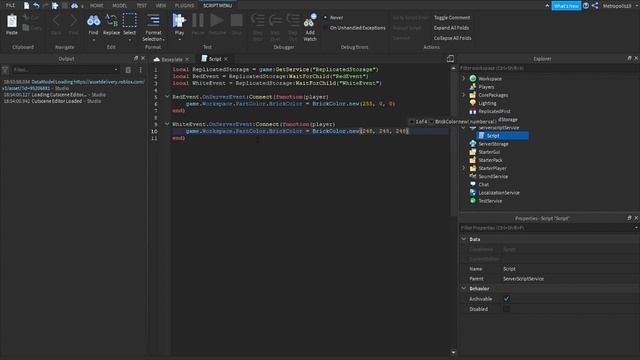The image size is (640, 360).
Task: Expand the Workspace tree node
Action: click(x=463, y=78)
